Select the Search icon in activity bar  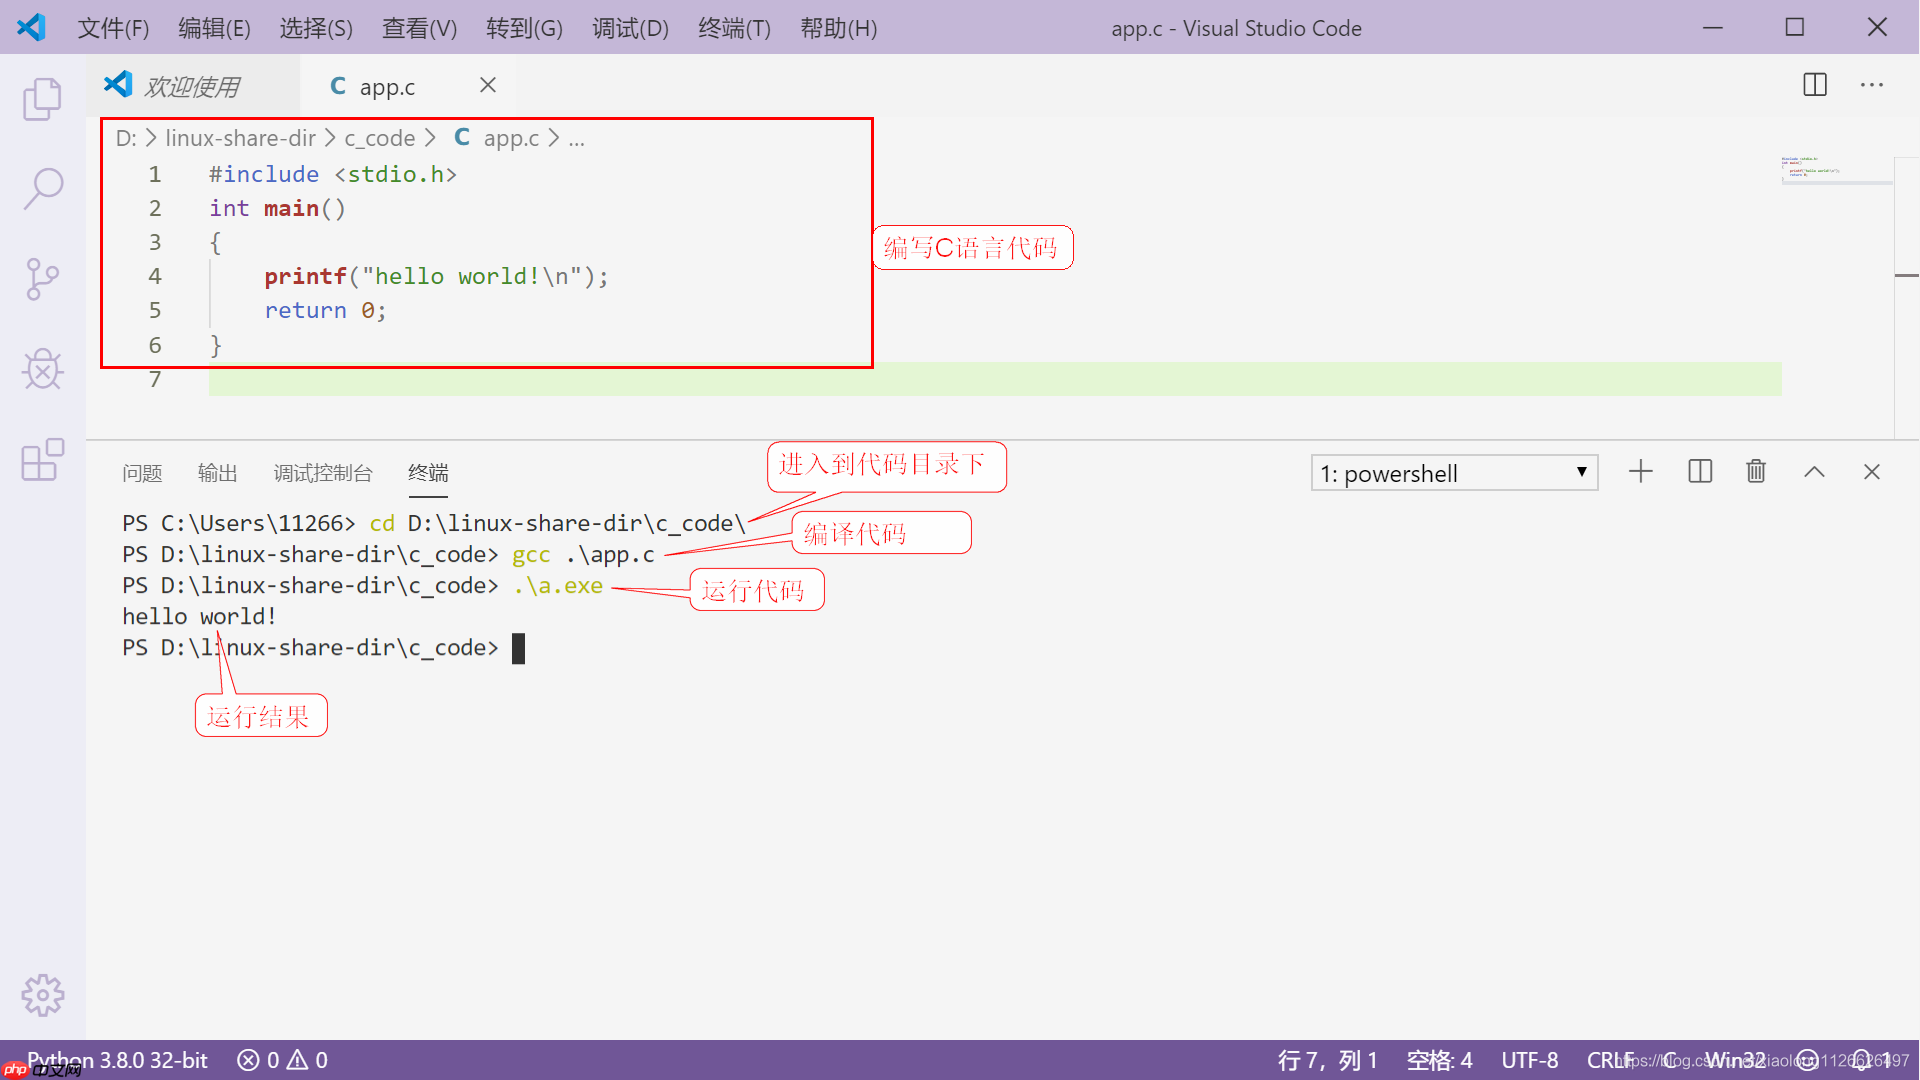click(x=42, y=188)
